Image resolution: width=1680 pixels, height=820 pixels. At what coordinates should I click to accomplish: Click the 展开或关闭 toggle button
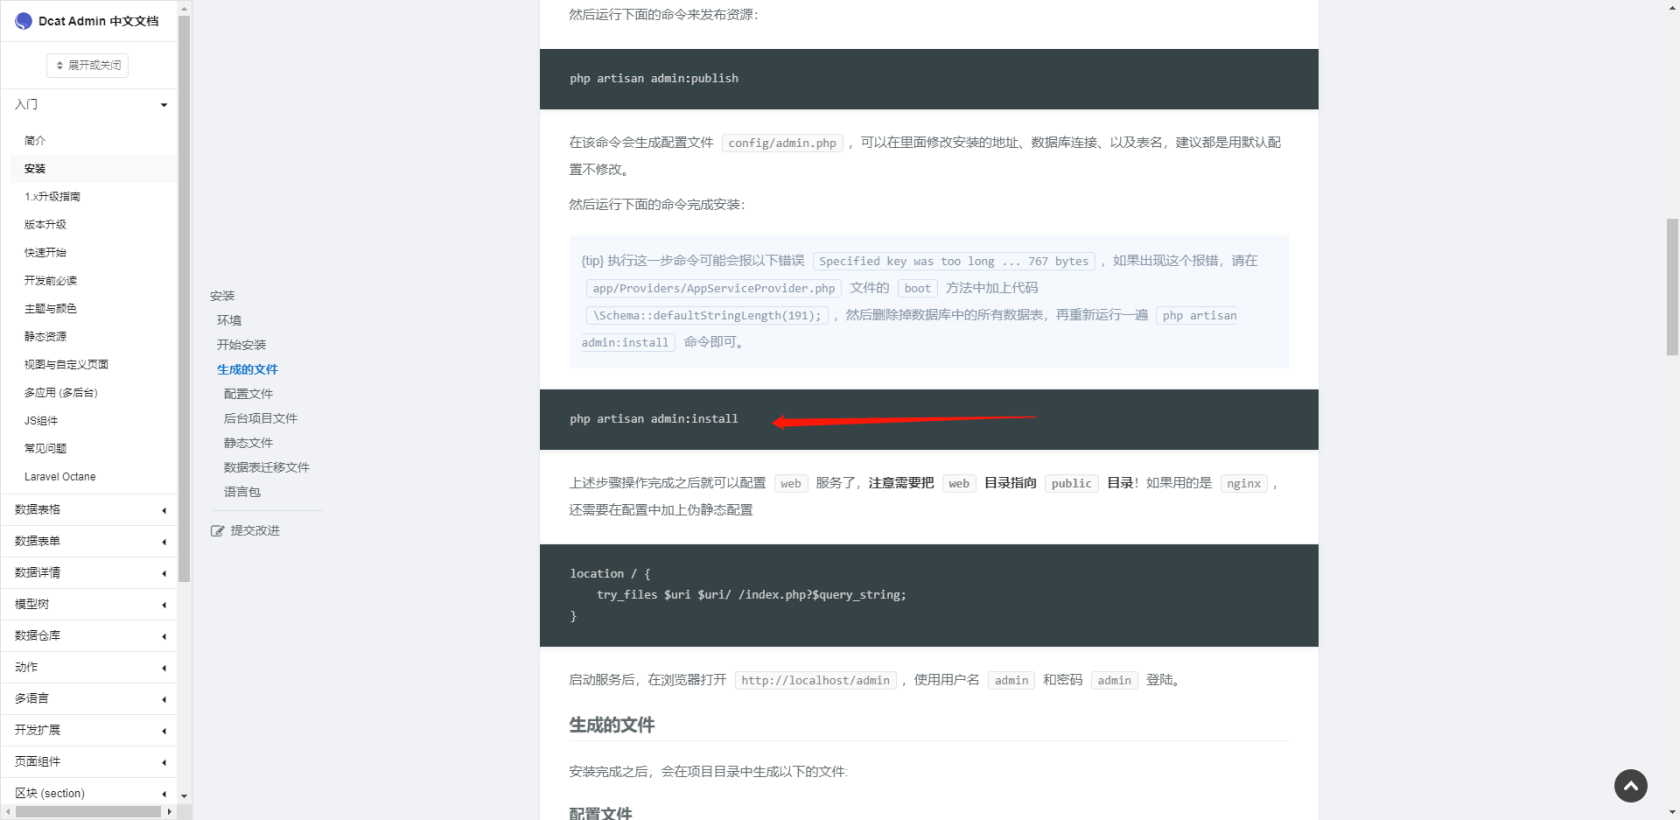point(88,65)
